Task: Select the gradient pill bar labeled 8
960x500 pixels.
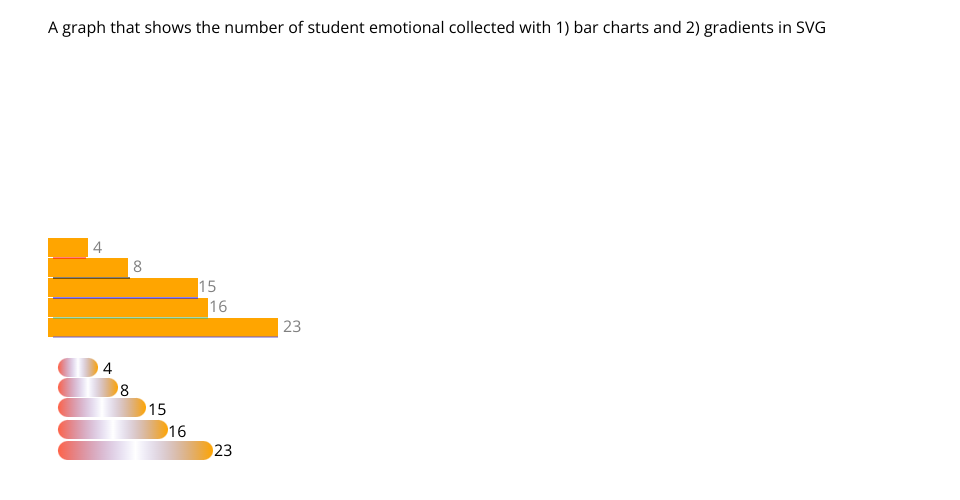Action: click(x=88, y=388)
